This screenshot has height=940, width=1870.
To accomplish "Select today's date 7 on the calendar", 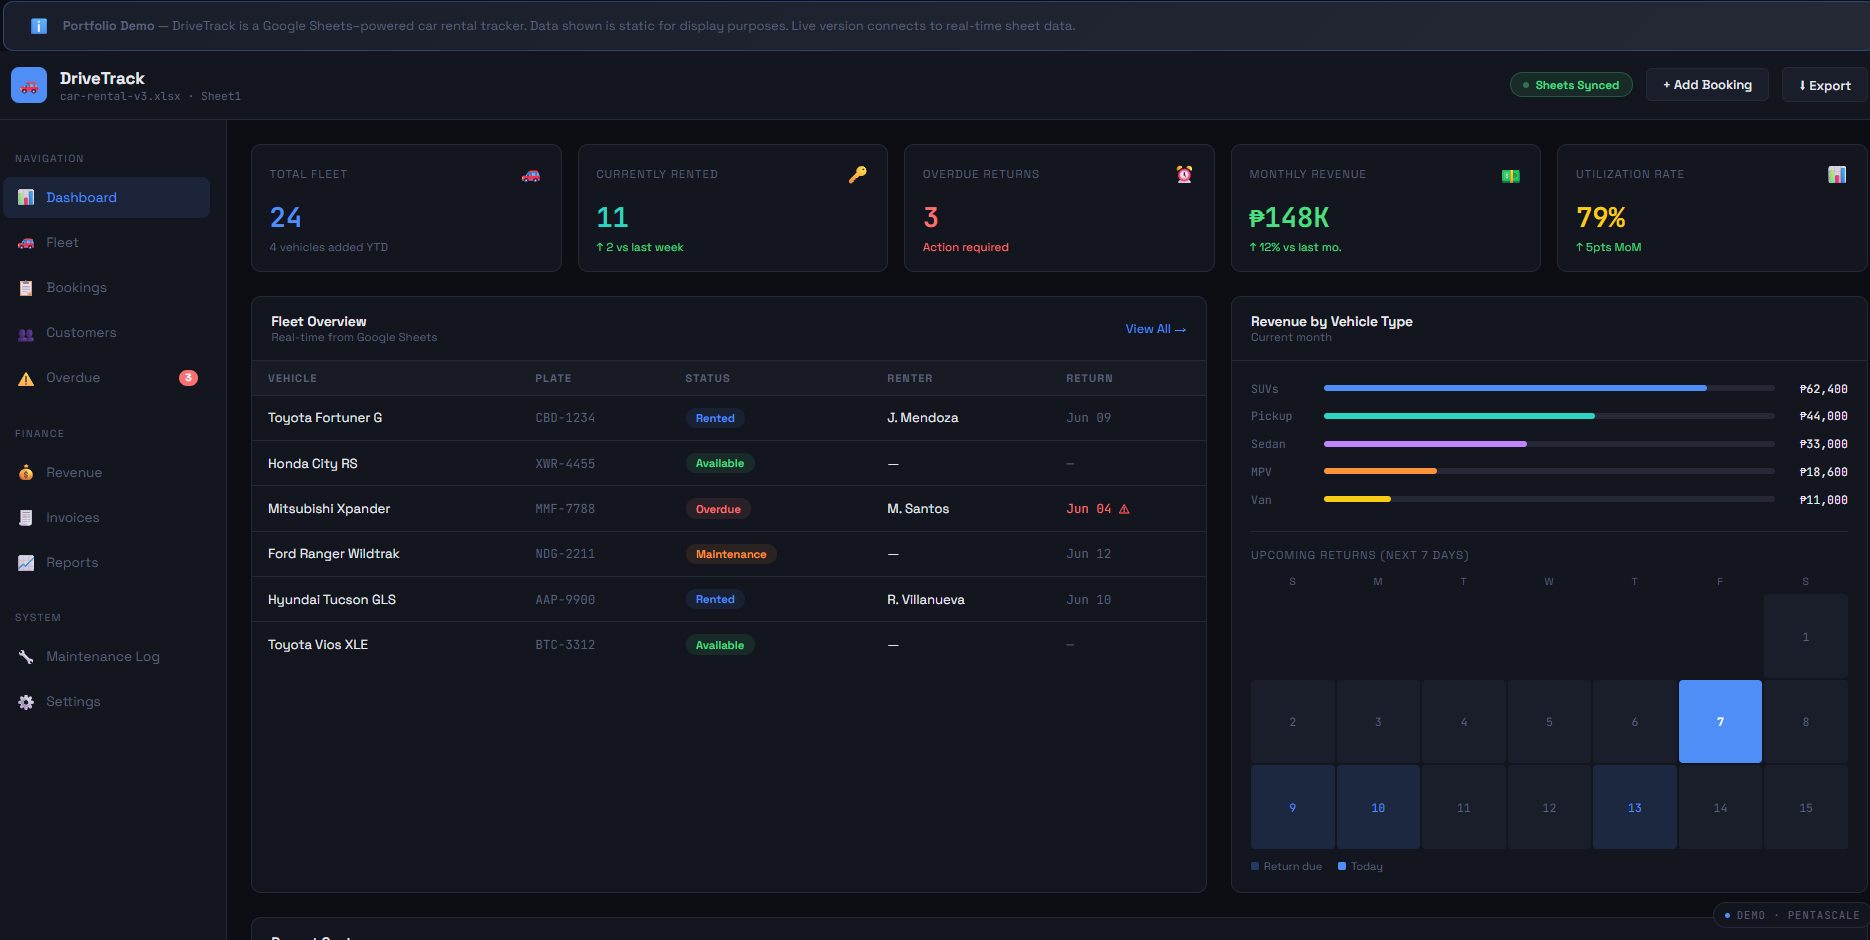I will click(x=1720, y=722).
